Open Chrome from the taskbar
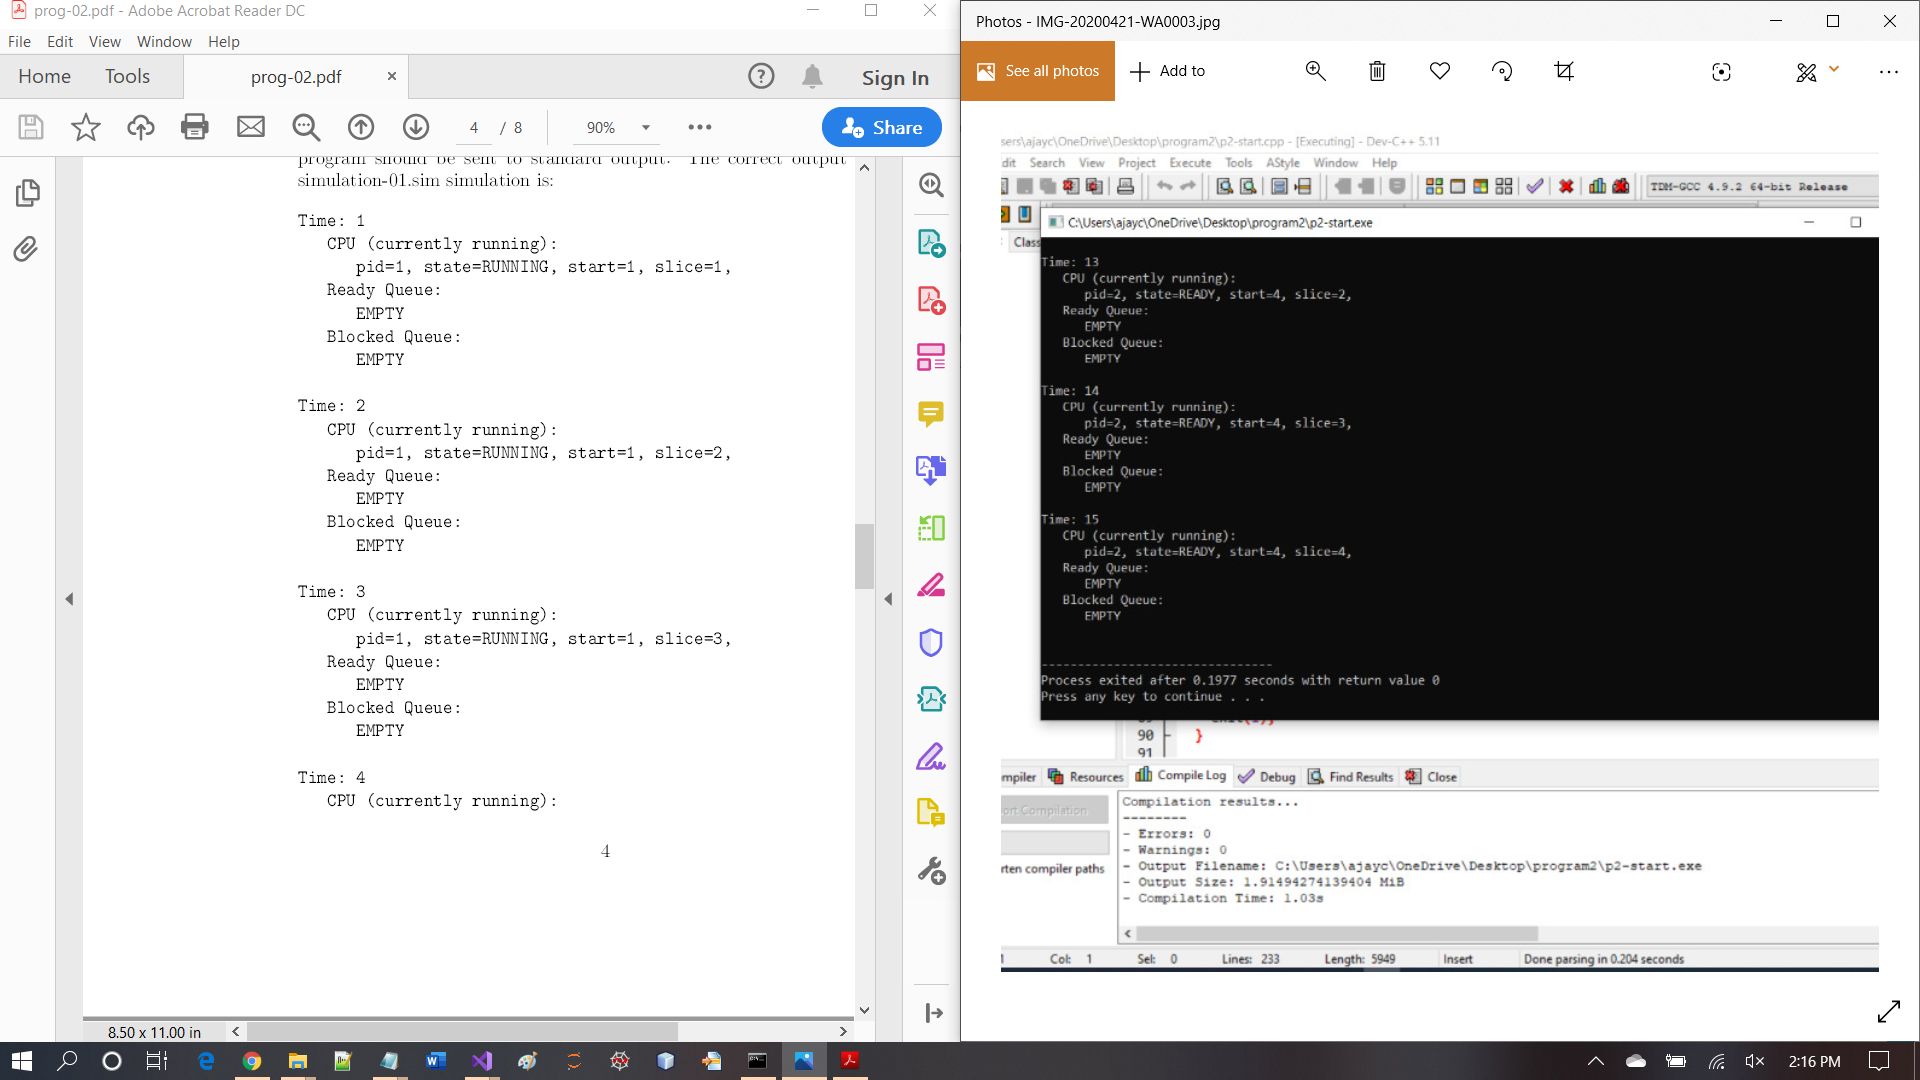Image resolution: width=1920 pixels, height=1080 pixels. (252, 1061)
